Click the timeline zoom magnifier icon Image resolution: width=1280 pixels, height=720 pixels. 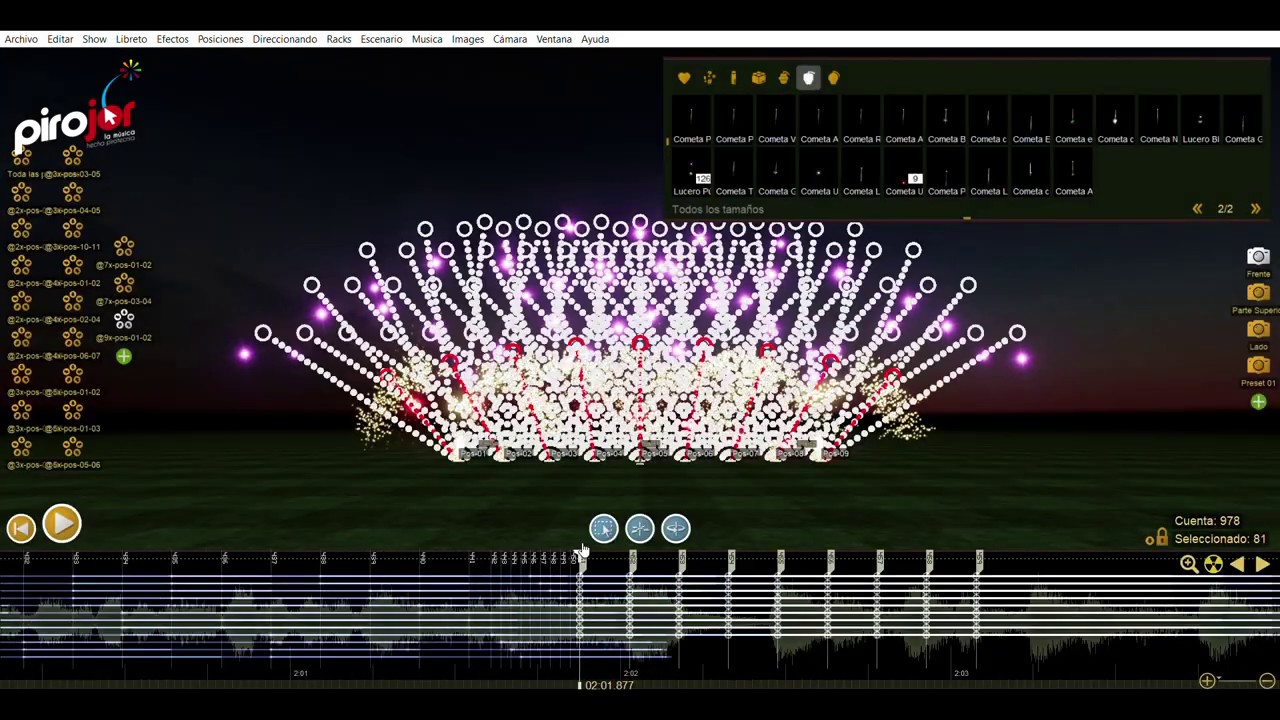[1189, 565]
